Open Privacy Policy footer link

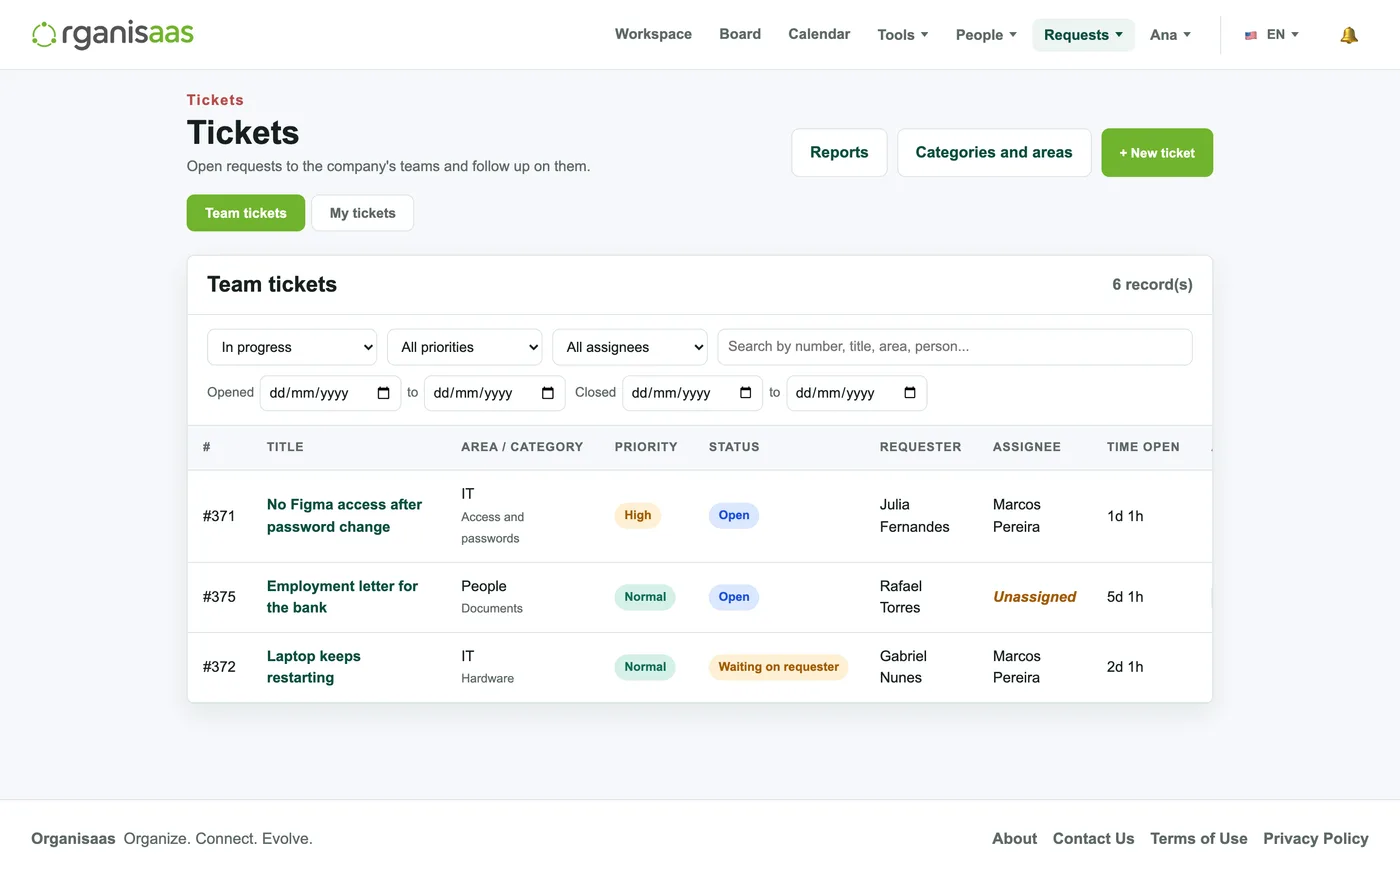(1316, 839)
